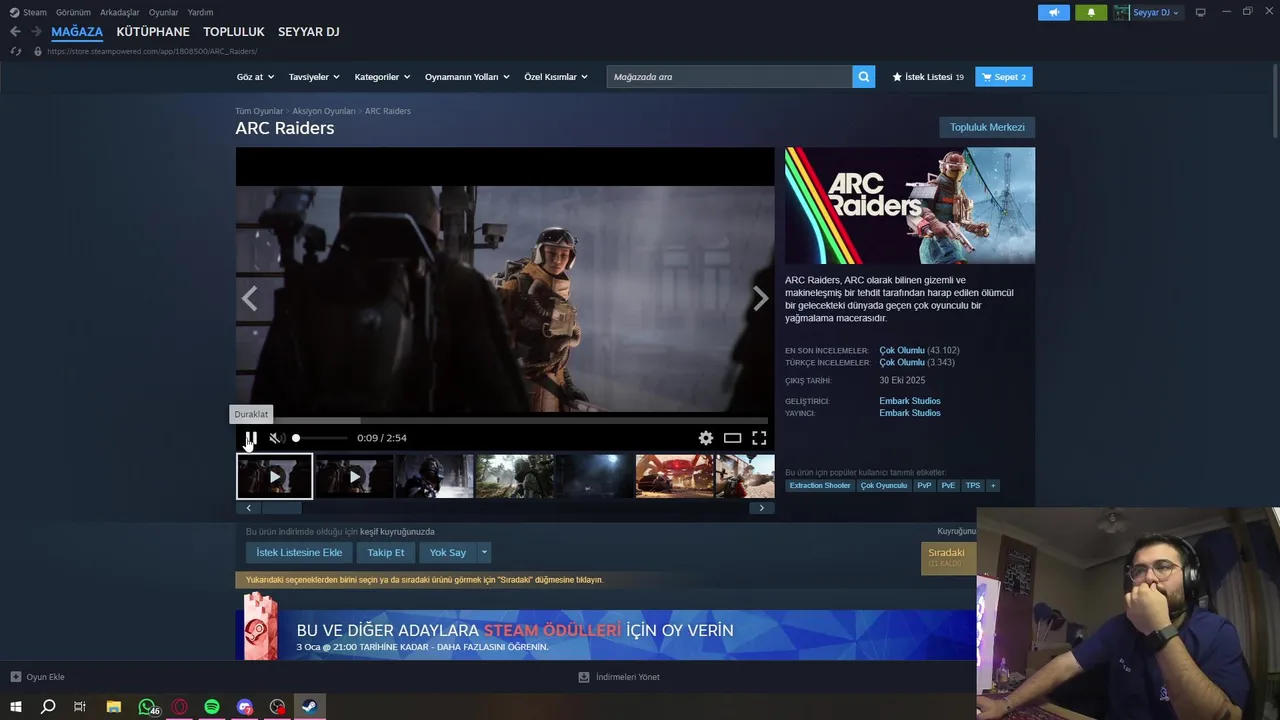Open İstek Listesi wishlist
This screenshot has width=1280, height=720.
[x=928, y=77]
